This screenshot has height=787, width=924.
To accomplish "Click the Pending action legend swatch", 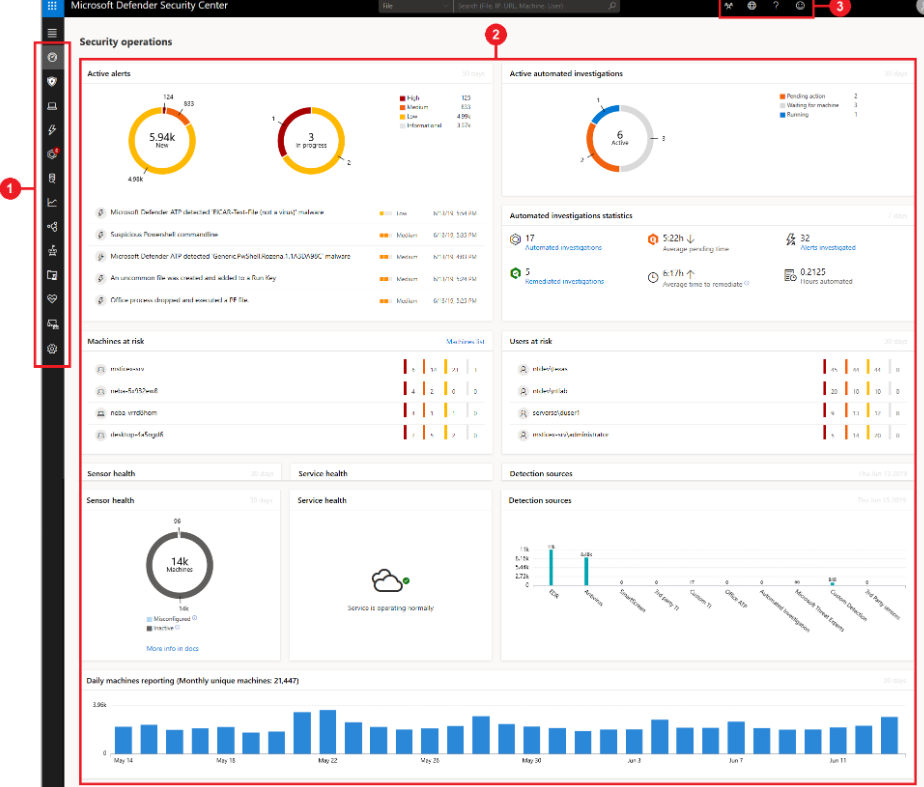I will click(x=783, y=96).
